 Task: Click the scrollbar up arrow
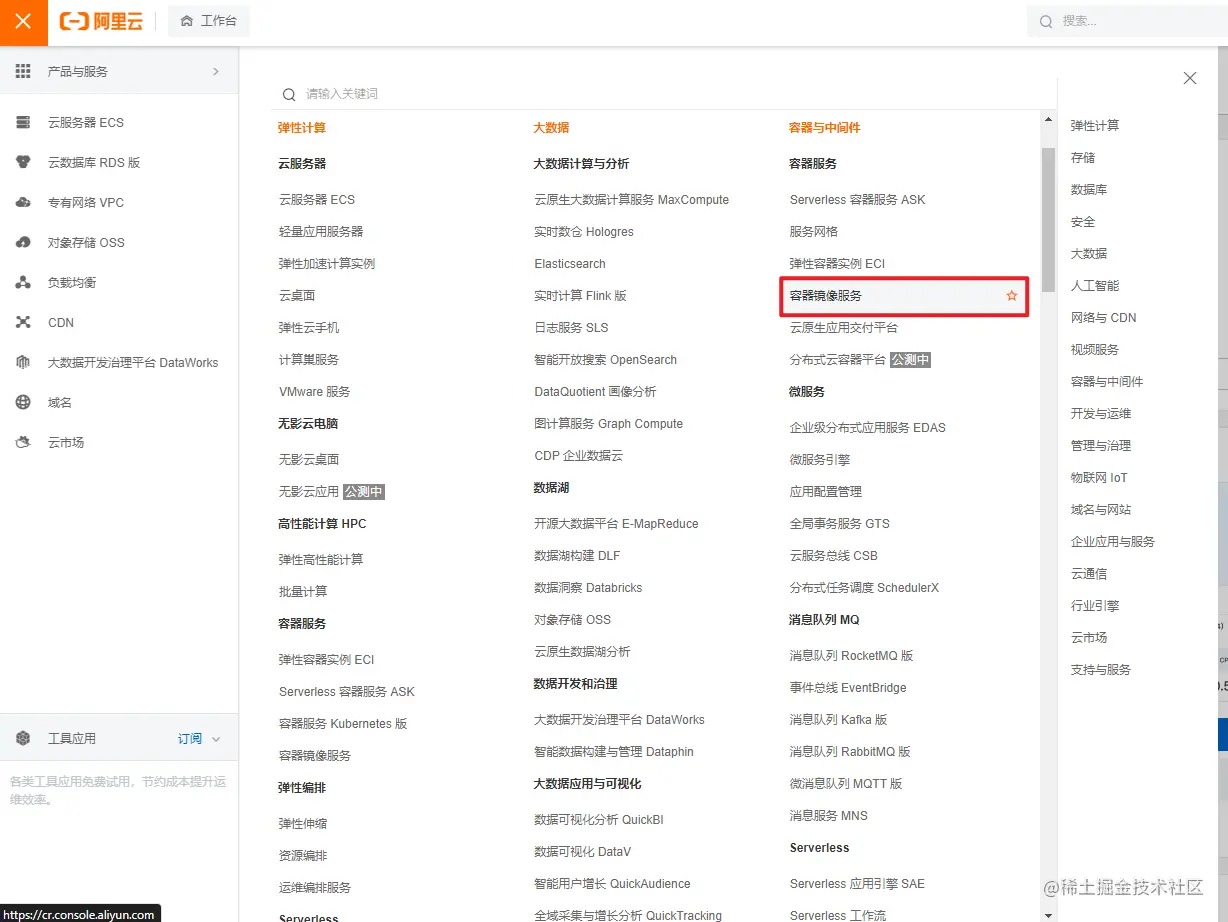point(1048,119)
